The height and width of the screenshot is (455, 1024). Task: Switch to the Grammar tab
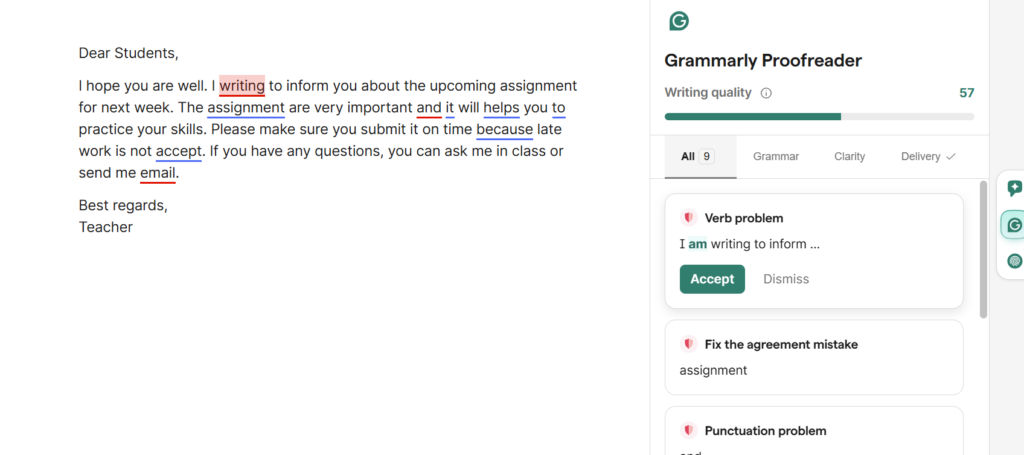point(776,156)
